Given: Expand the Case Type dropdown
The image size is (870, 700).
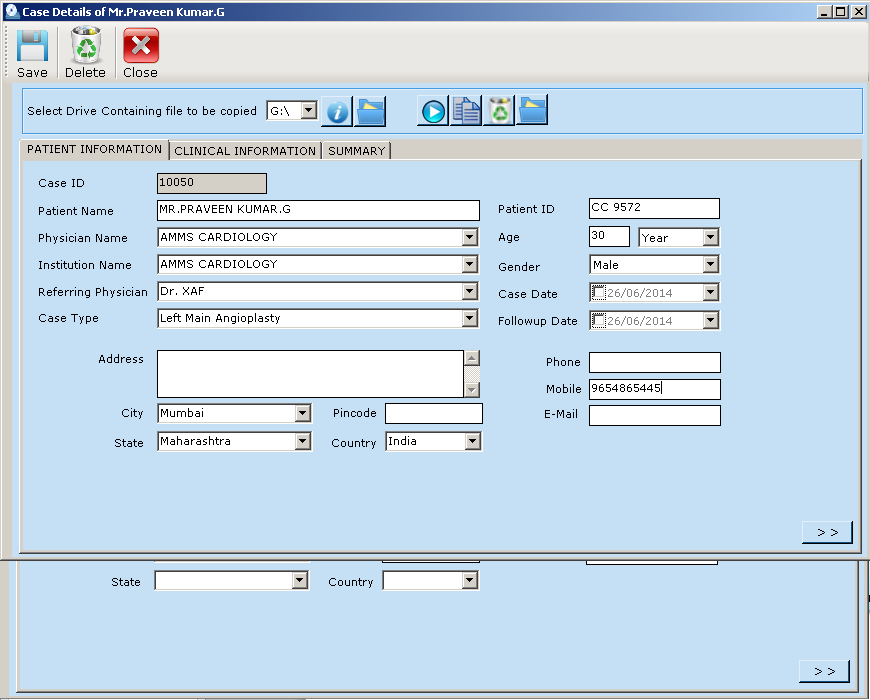Looking at the screenshot, I should (x=469, y=319).
